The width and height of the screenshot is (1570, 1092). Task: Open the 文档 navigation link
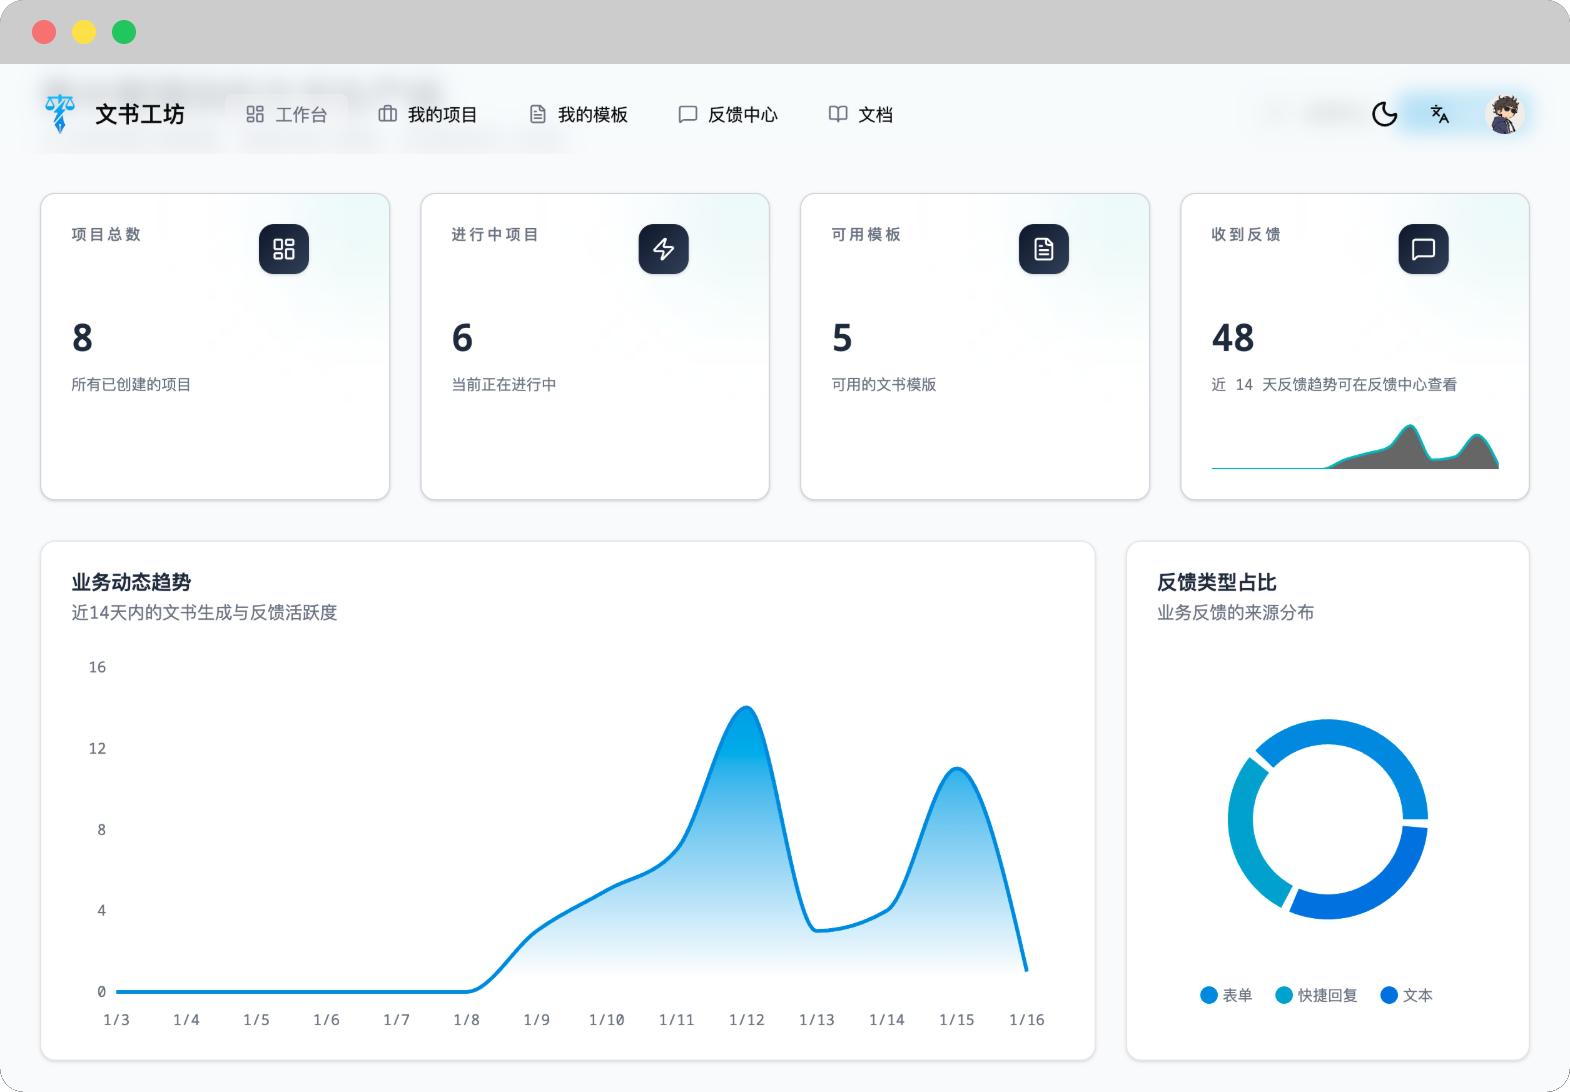861,115
